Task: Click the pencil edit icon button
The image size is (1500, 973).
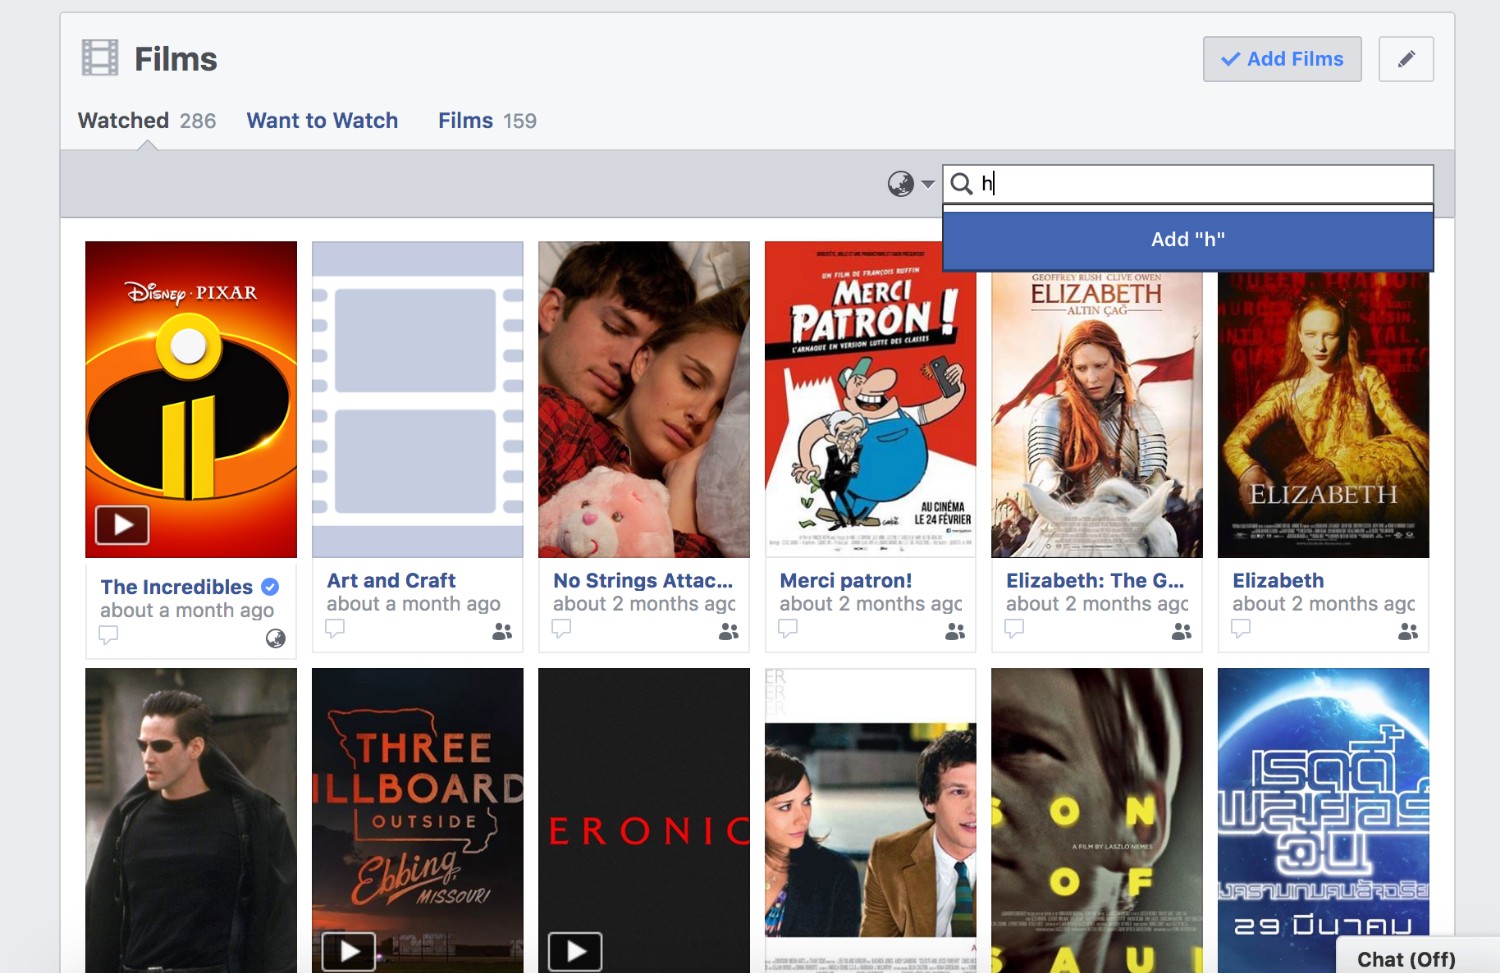Action: pyautogui.click(x=1406, y=59)
